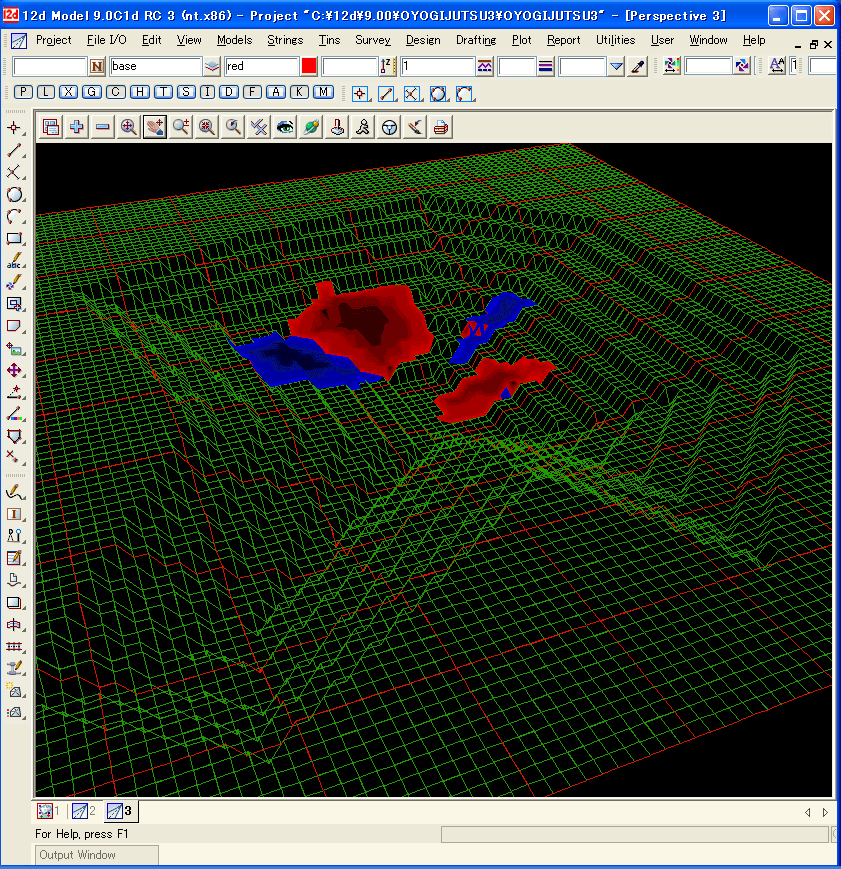
Task: Toggle the M snap button
Action: (x=323, y=92)
